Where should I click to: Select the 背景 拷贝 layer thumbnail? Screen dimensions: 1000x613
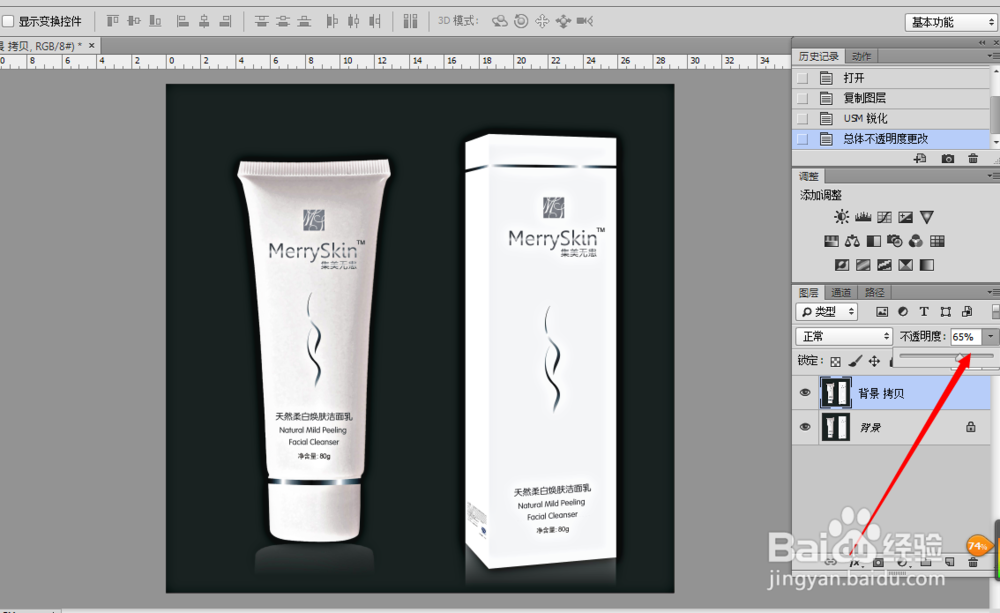[835, 393]
